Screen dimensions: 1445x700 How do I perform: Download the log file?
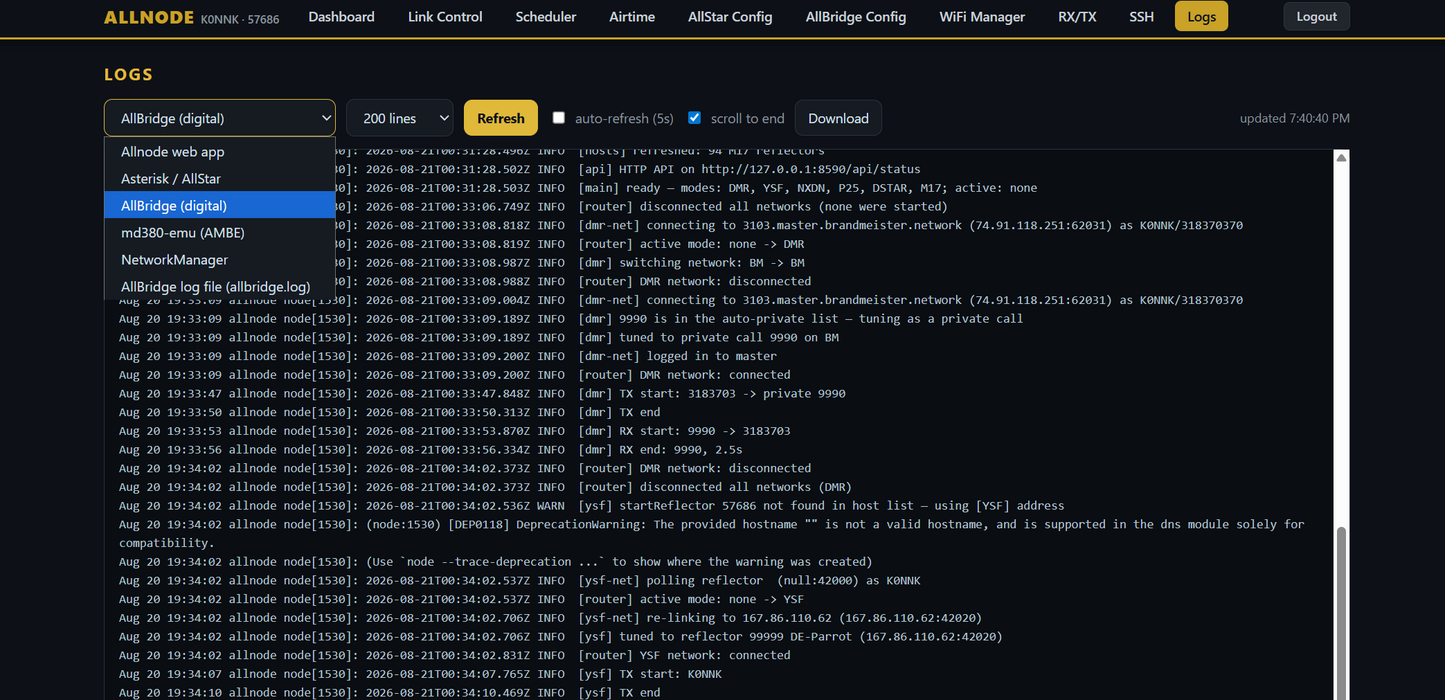(x=838, y=118)
